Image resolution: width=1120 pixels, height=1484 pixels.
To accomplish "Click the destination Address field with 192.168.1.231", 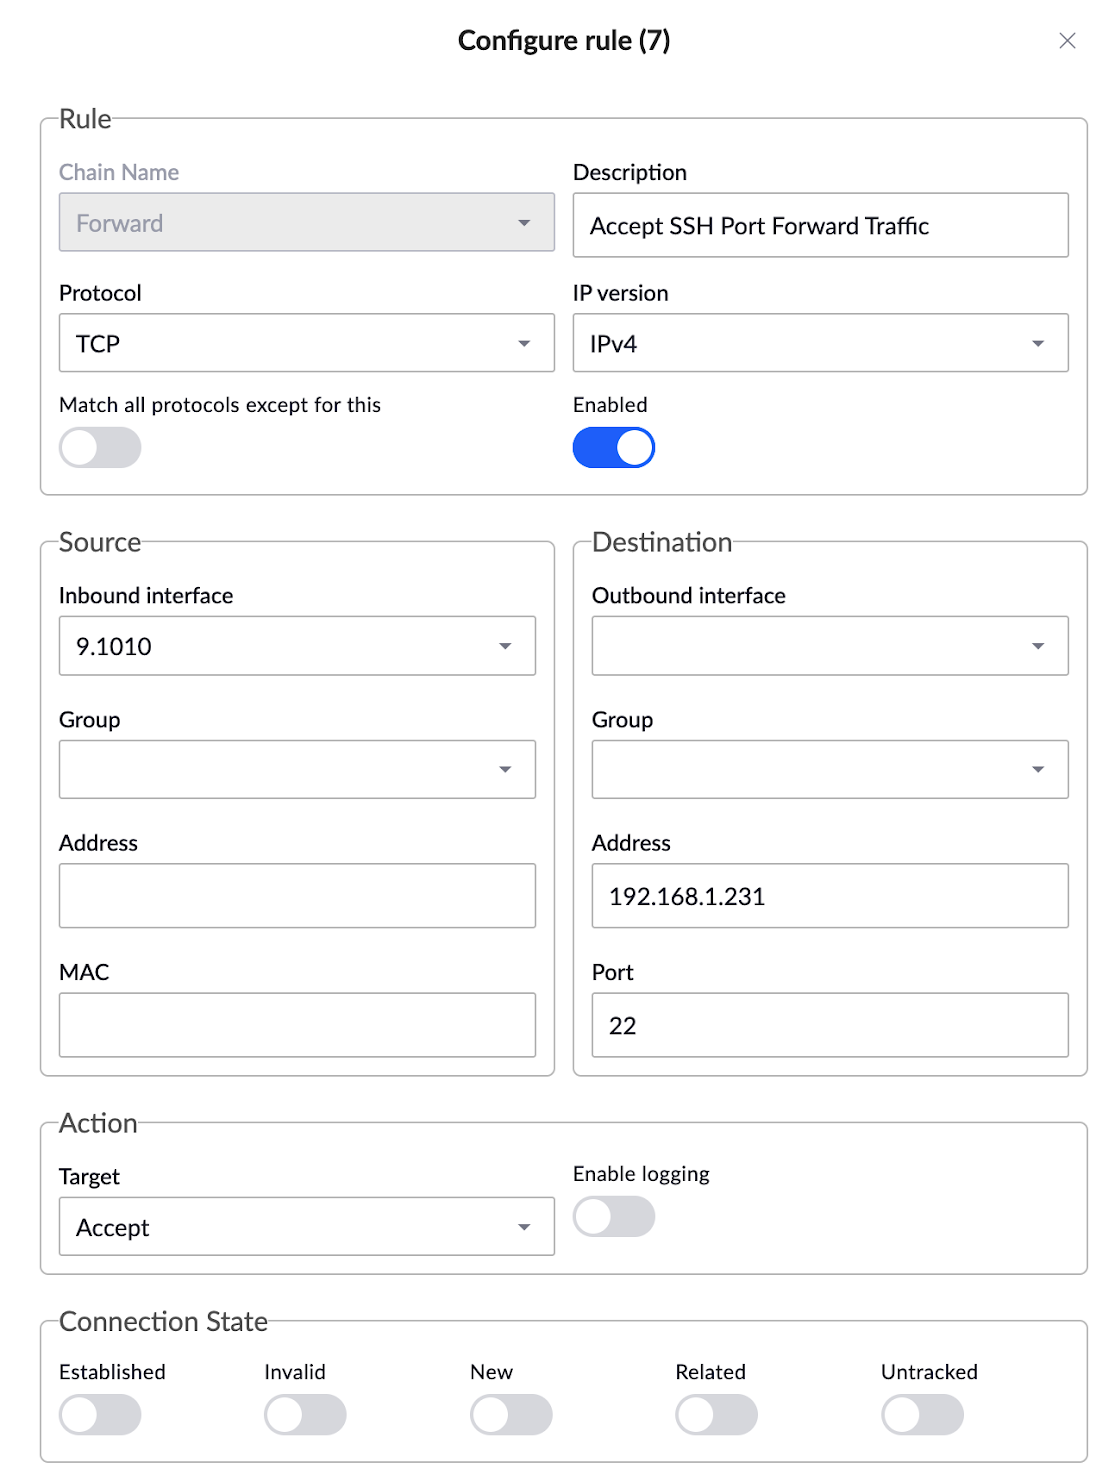I will 828,896.
